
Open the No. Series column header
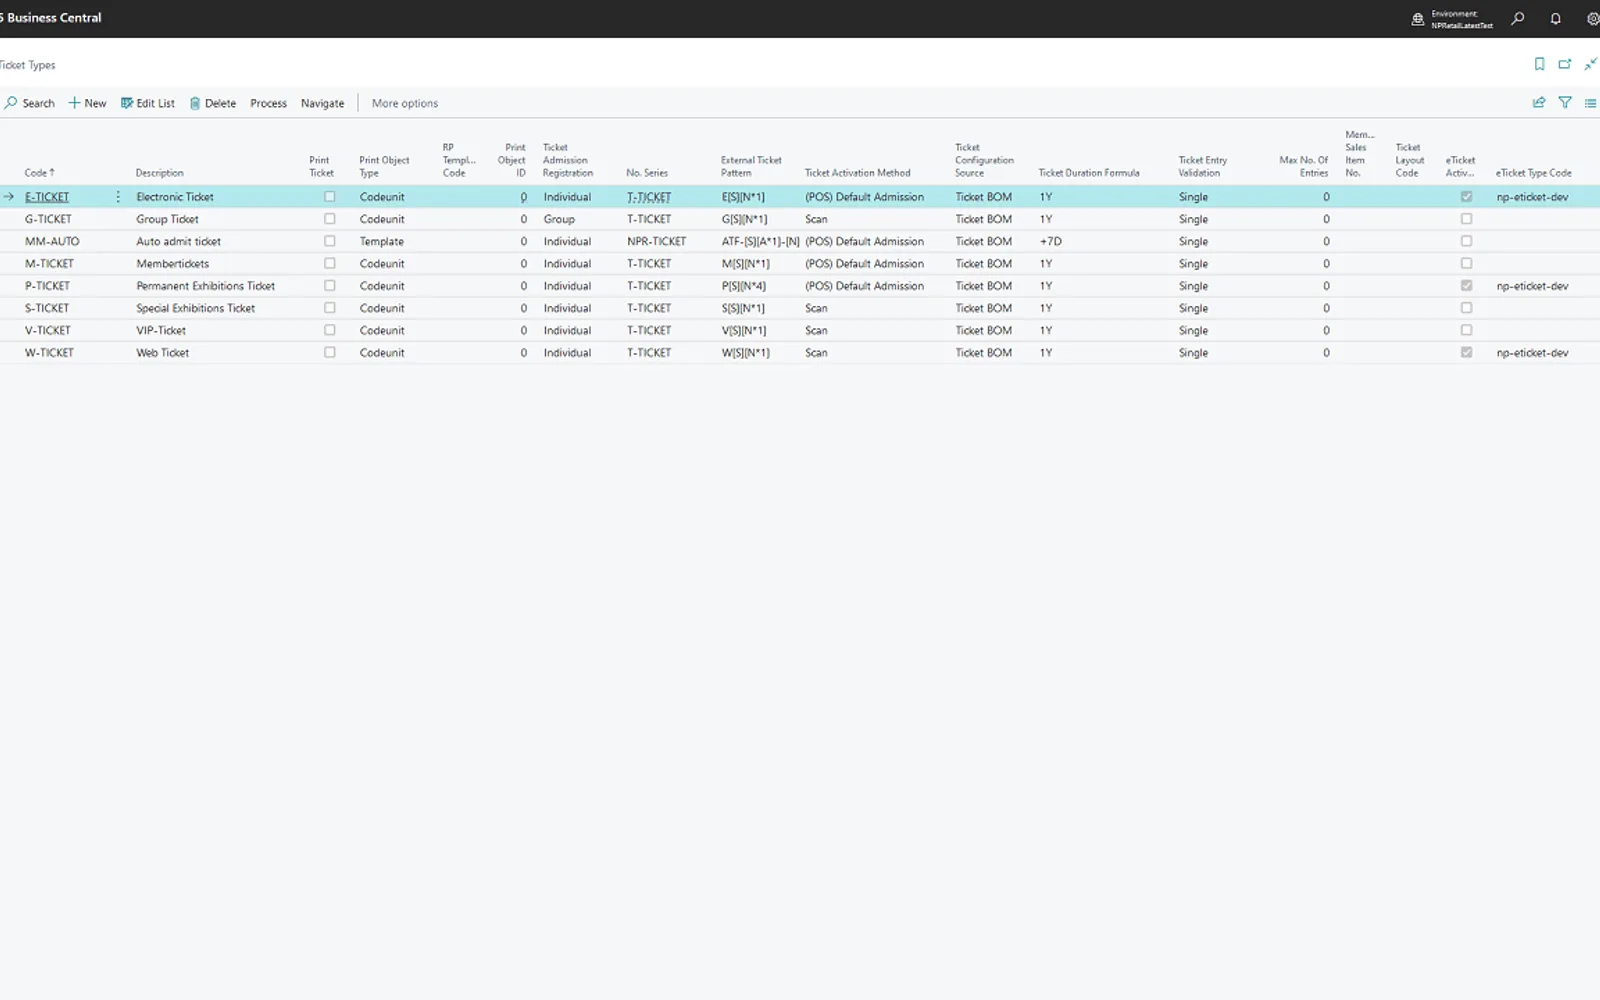point(647,173)
